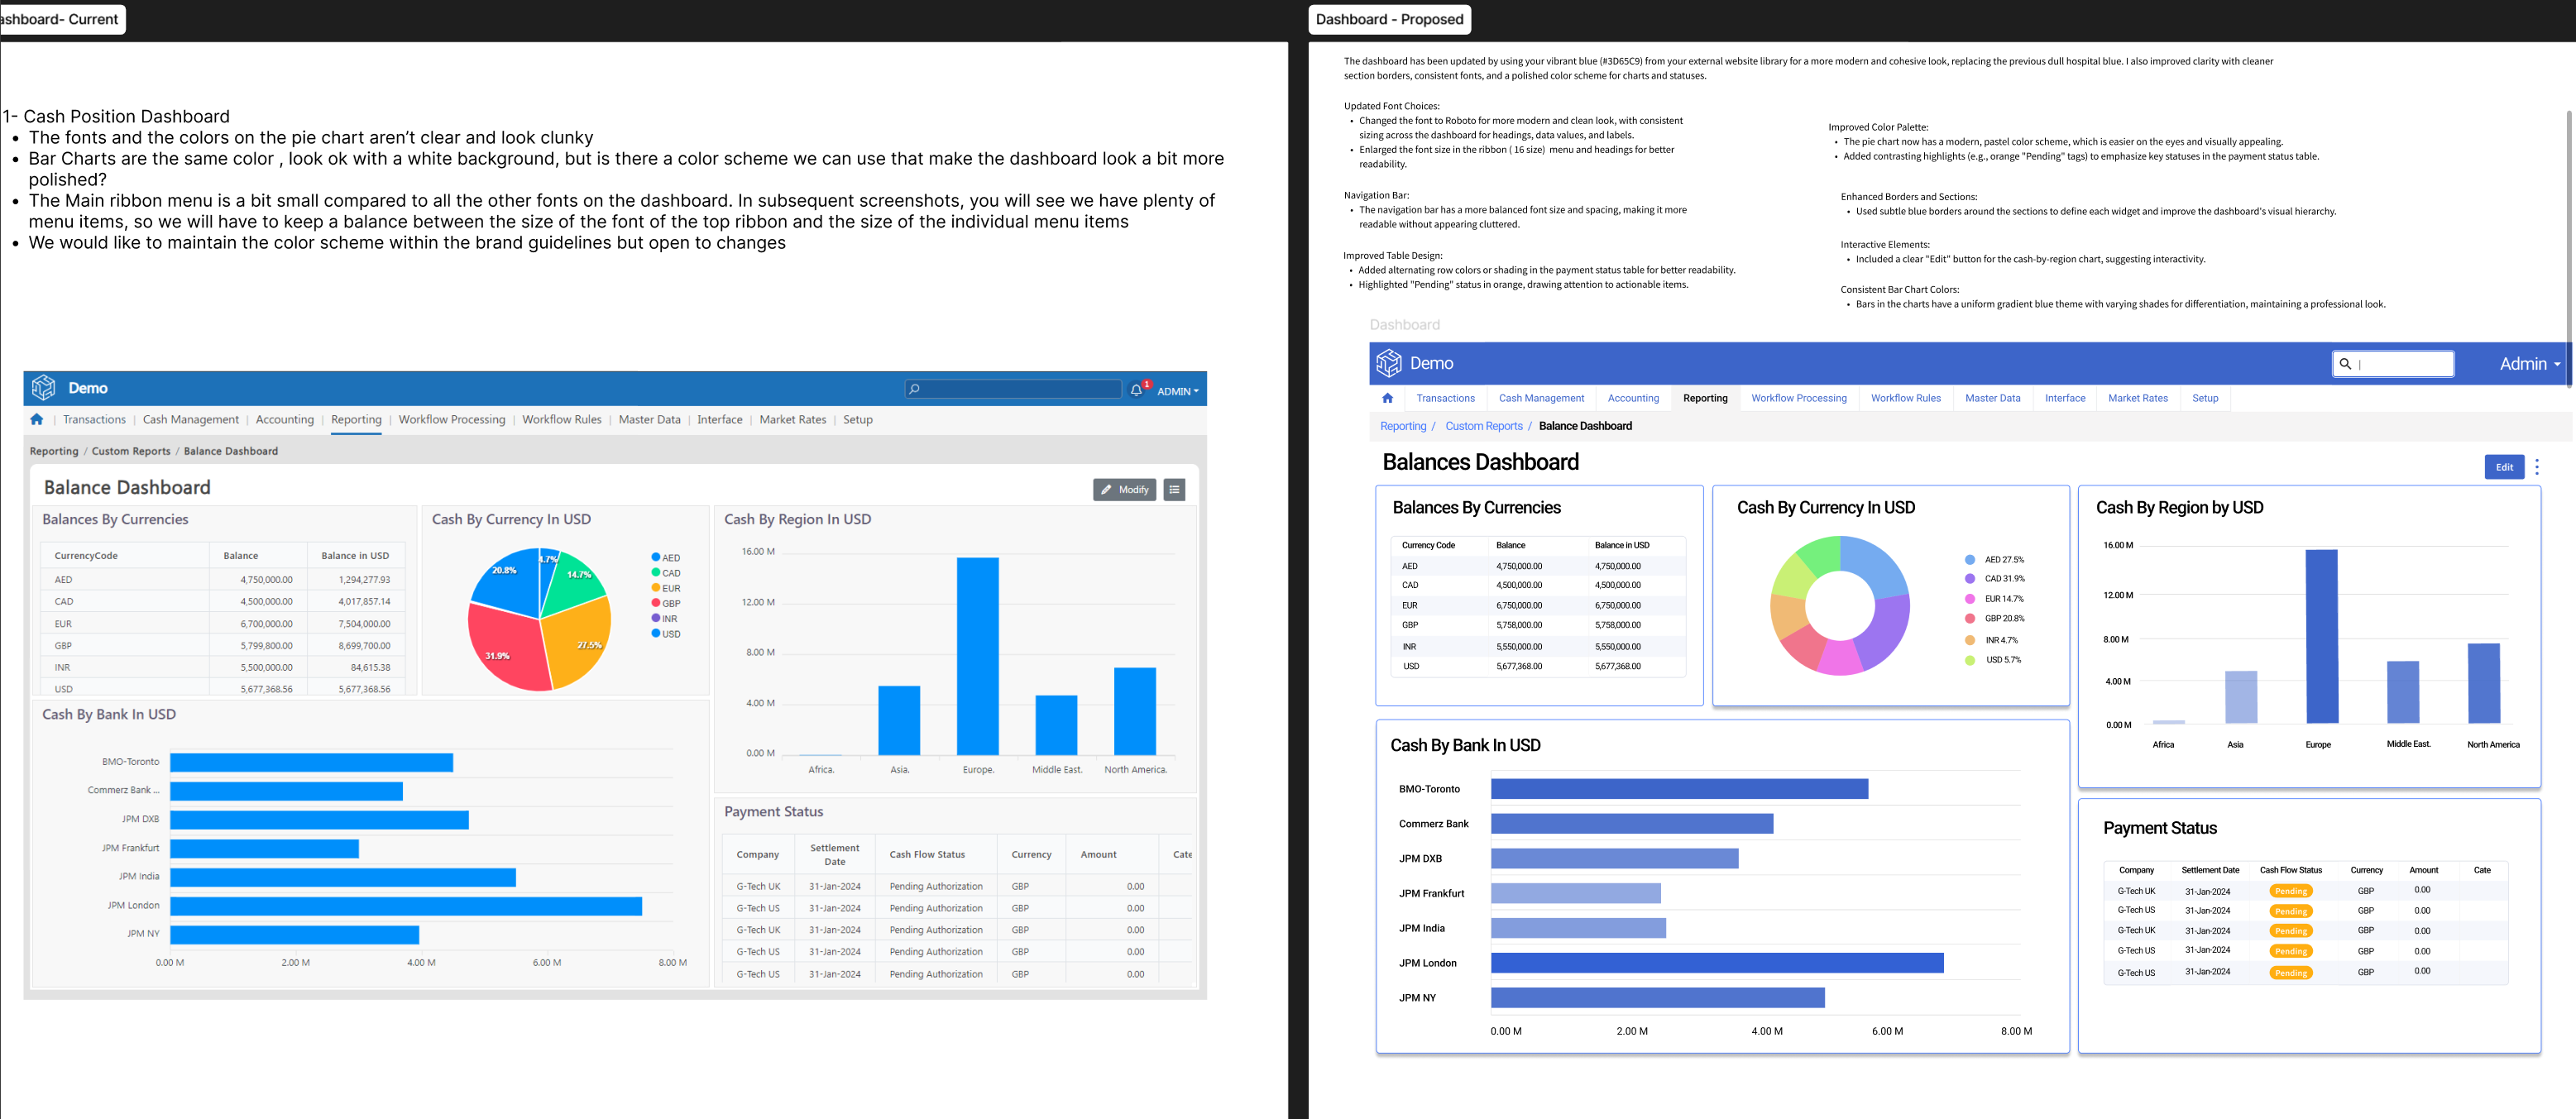Toggle the USD legend entry on the pie chart
The width and height of the screenshot is (2576, 1119).
pos(668,634)
